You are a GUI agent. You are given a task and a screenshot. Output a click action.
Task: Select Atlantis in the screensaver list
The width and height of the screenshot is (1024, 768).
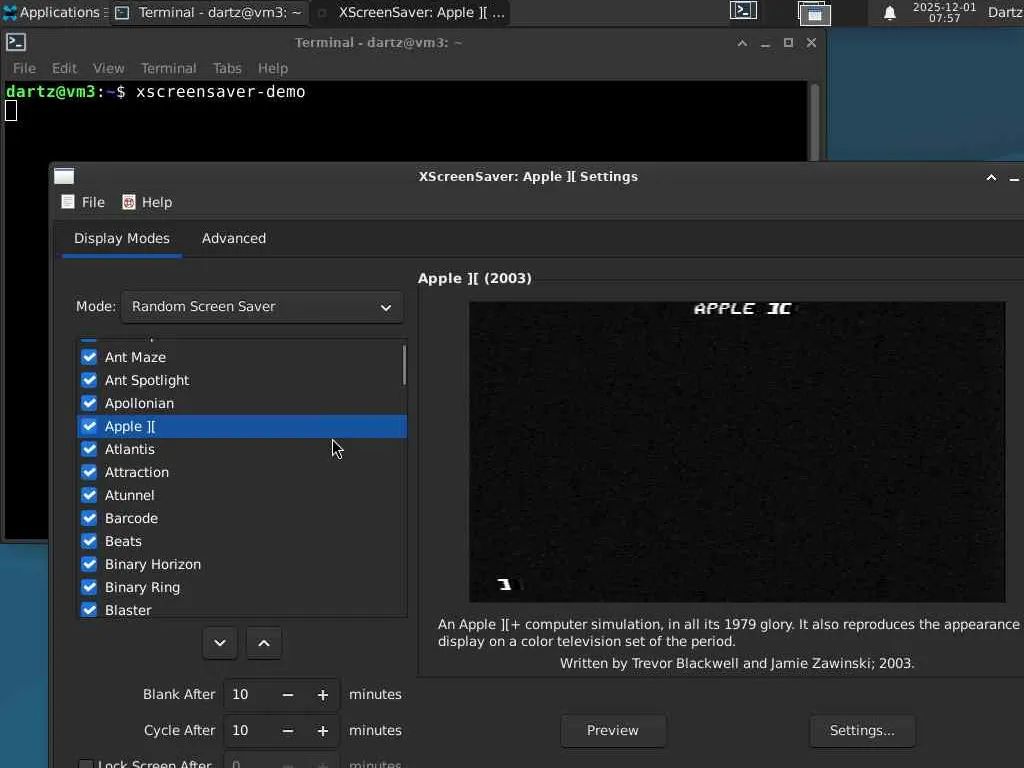tap(242, 449)
